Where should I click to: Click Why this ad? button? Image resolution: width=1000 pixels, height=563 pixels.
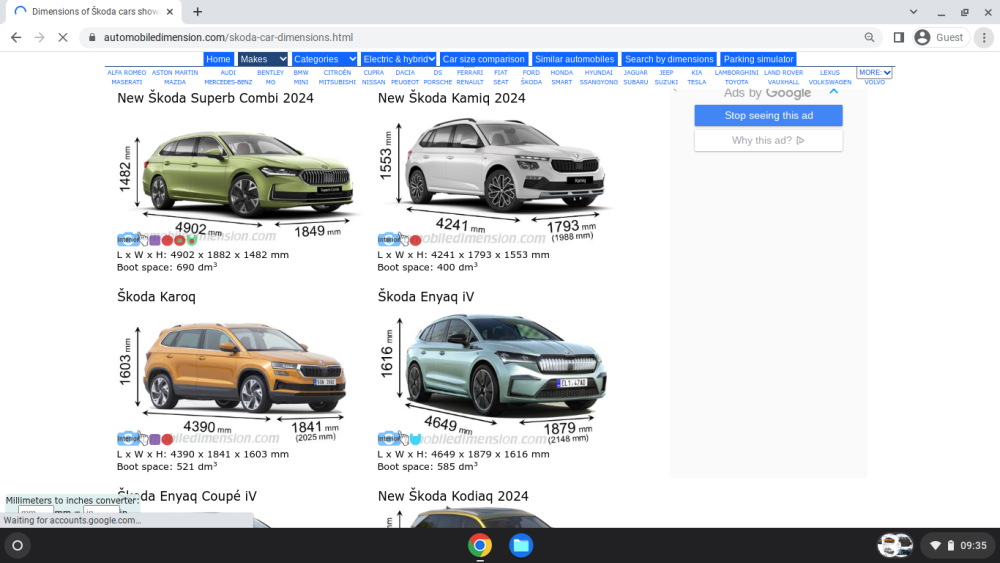768,140
